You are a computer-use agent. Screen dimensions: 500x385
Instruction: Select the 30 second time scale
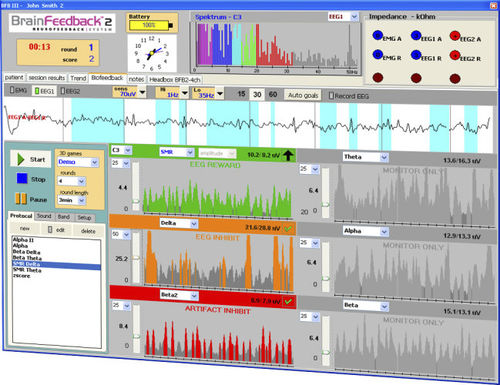tap(257, 94)
